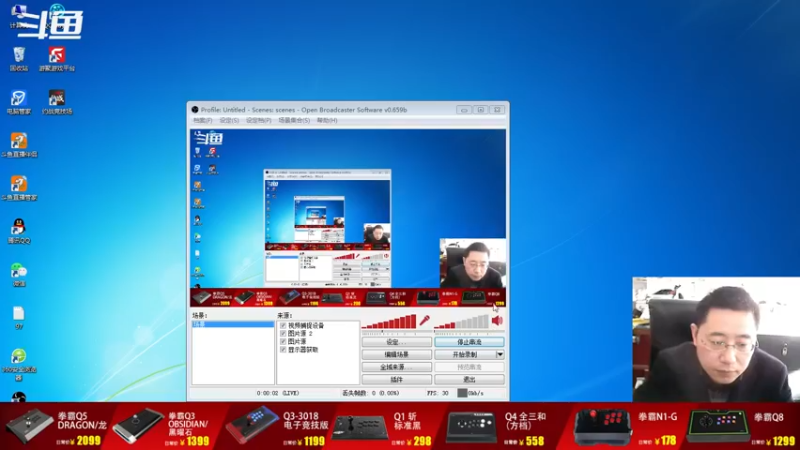Stop streaming with the 停止串流 button
This screenshot has height=450, width=800.
click(x=469, y=342)
